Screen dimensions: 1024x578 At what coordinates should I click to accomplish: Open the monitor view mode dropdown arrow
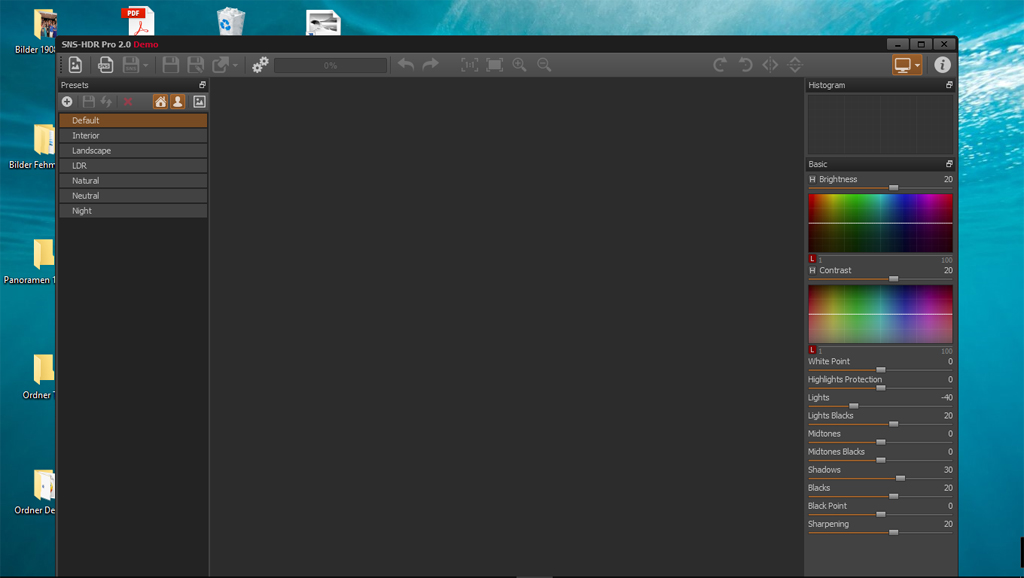(917, 65)
